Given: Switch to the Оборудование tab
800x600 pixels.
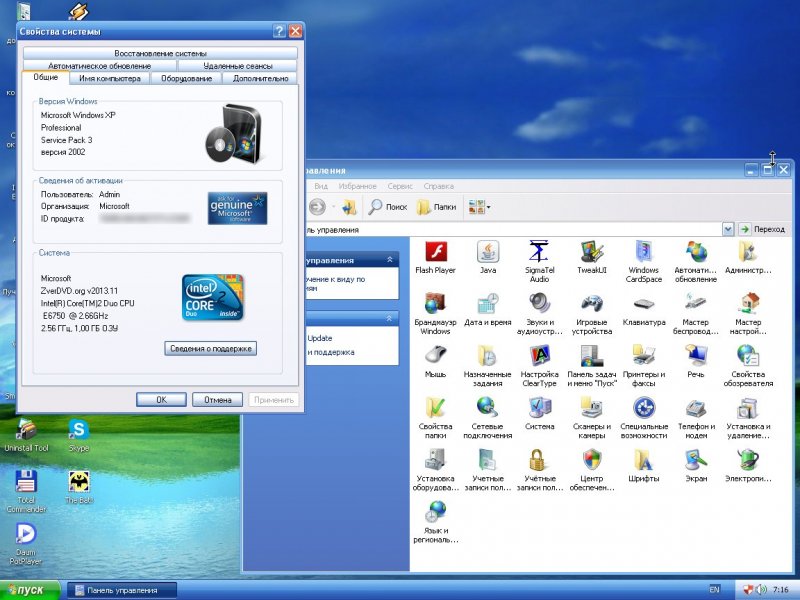Looking at the screenshot, I should click(x=187, y=79).
